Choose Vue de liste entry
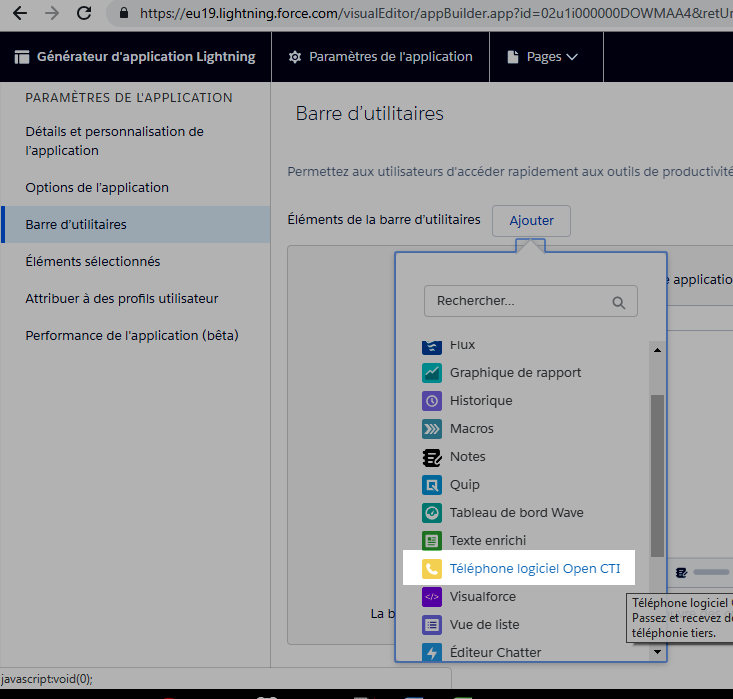The image size is (733, 699). 484,625
